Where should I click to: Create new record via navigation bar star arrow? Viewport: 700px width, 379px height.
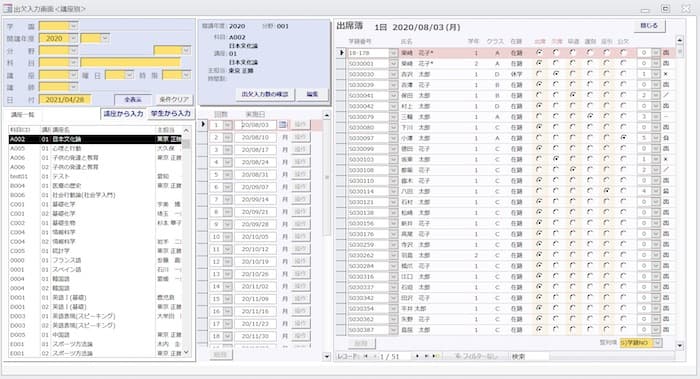436,357
